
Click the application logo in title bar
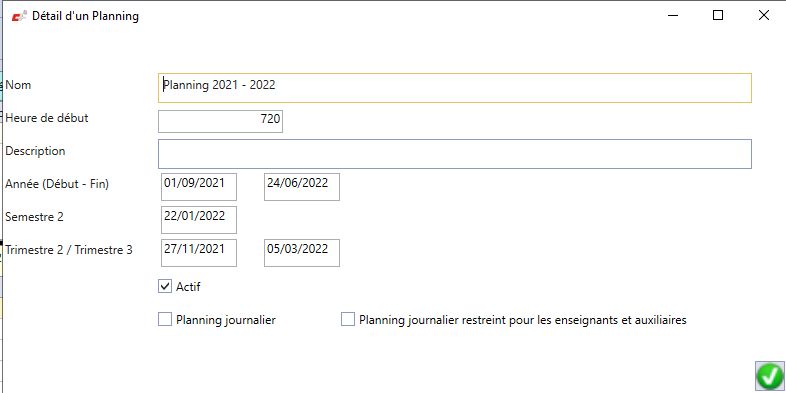19,16
